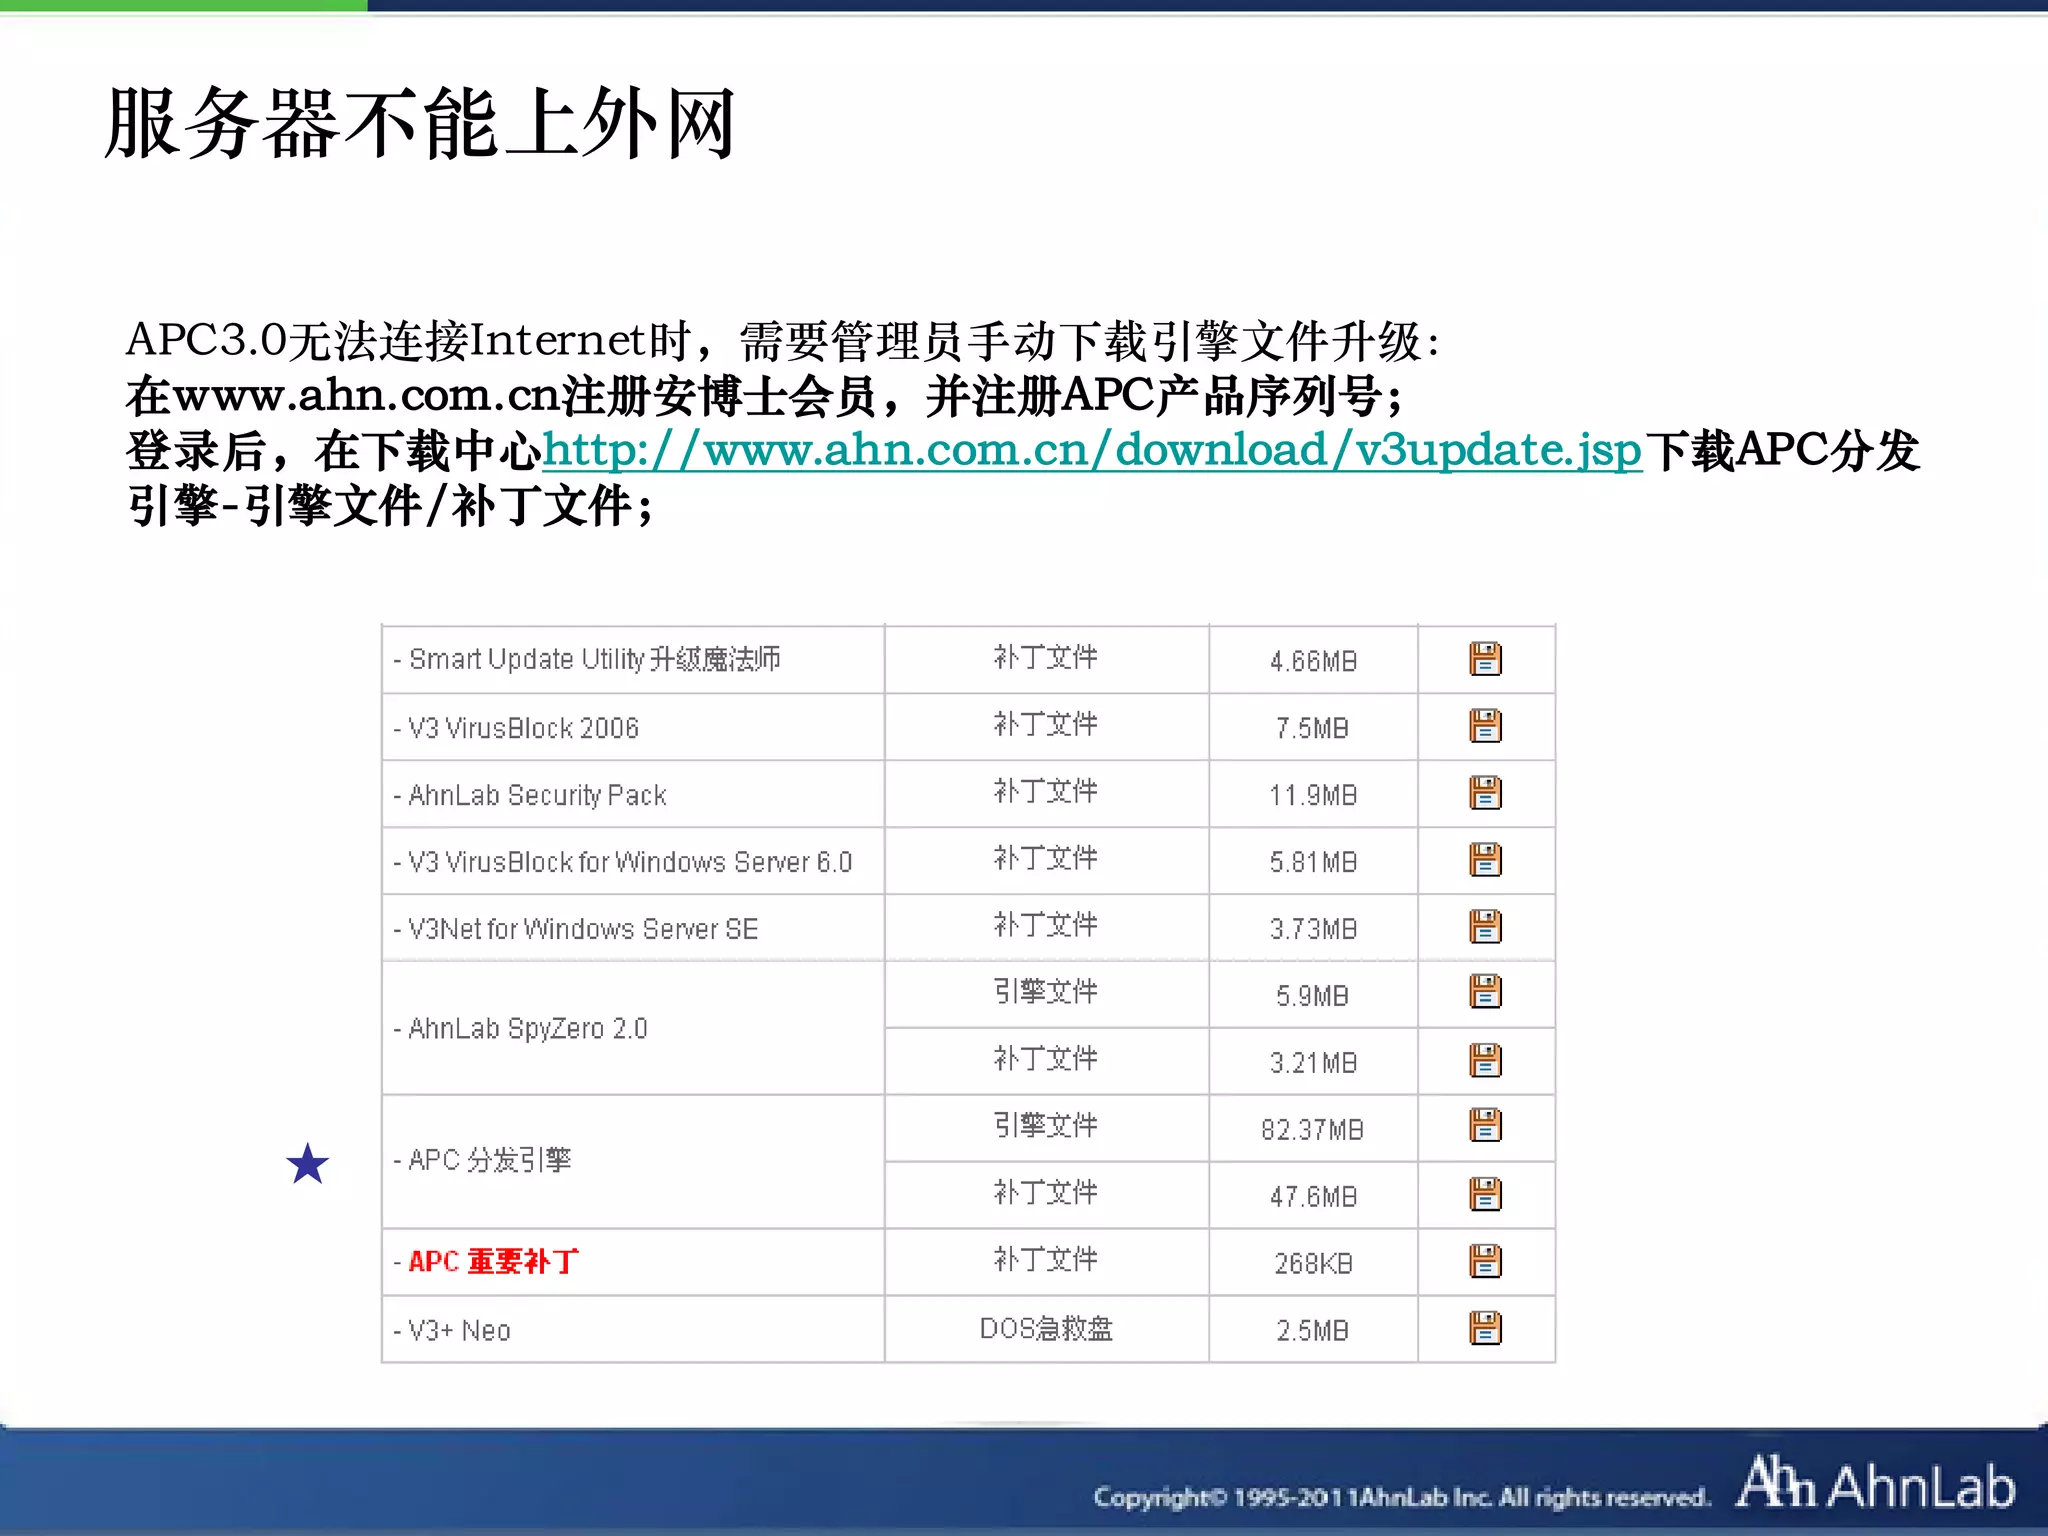This screenshot has height=1536, width=2048.
Task: Download the 82.37MB APC engine file icon
Action: [x=1485, y=1125]
